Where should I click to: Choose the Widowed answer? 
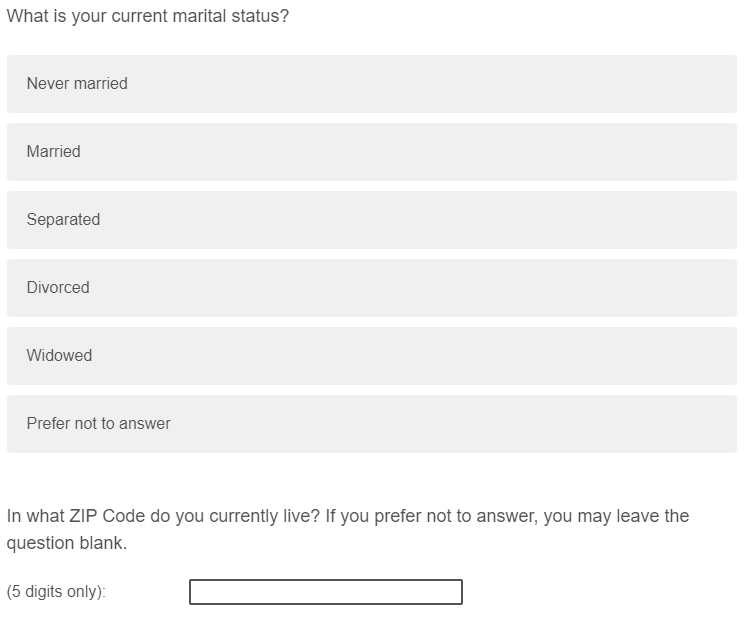coord(371,356)
